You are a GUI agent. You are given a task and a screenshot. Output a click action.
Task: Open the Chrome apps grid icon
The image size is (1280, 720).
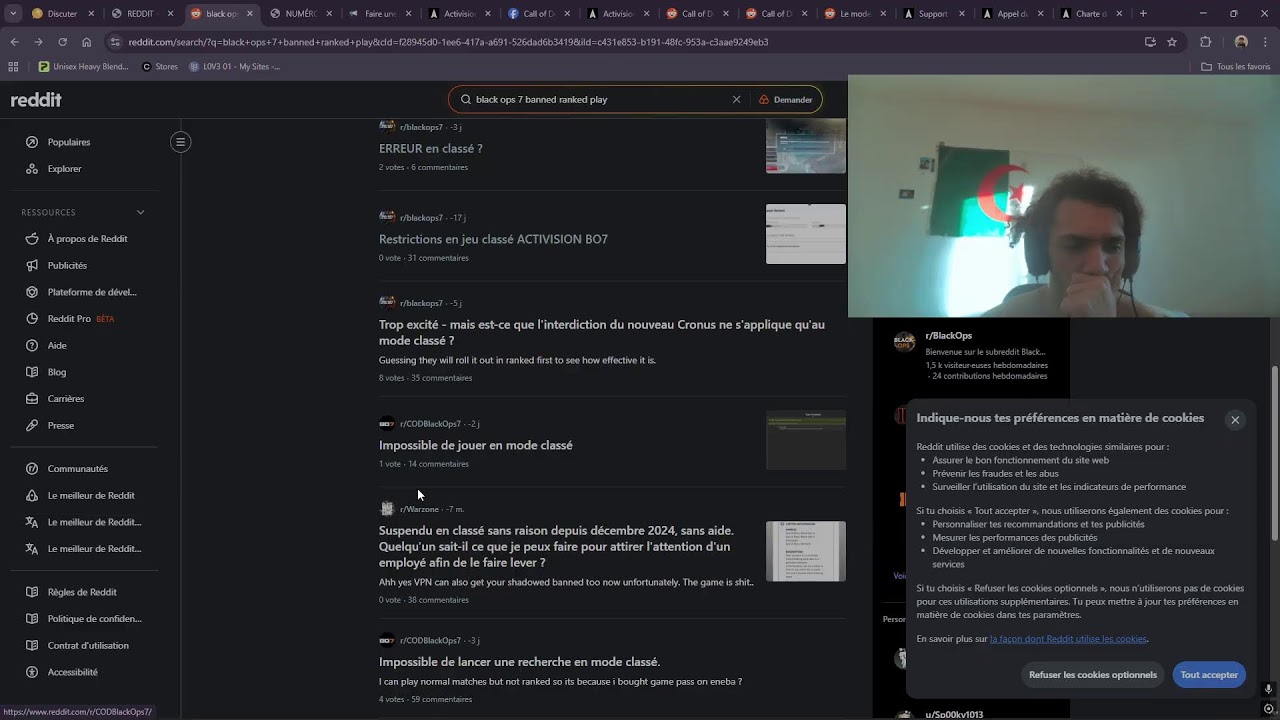[13, 67]
